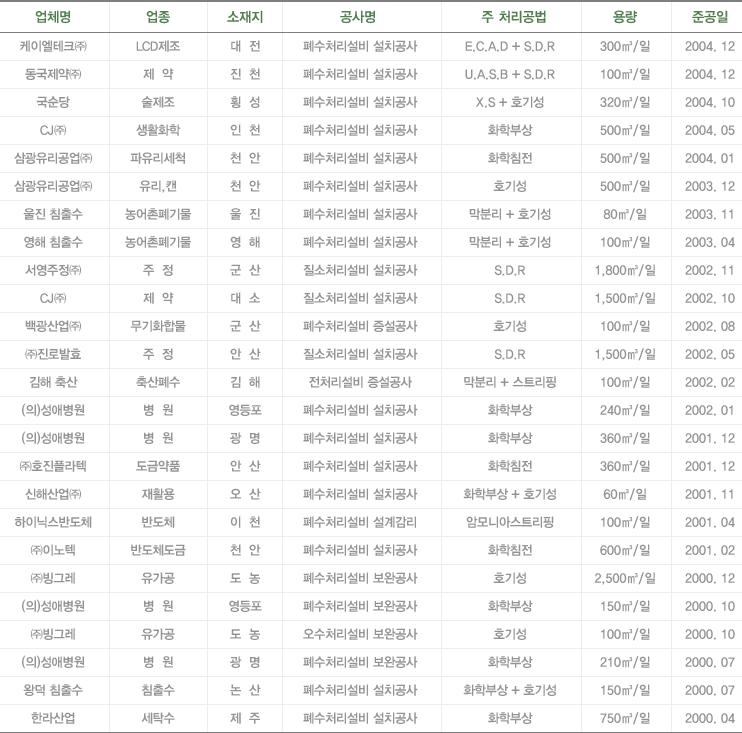Click the 210㎥/일 capacity cell
This screenshot has height=733, width=742.
(625, 661)
